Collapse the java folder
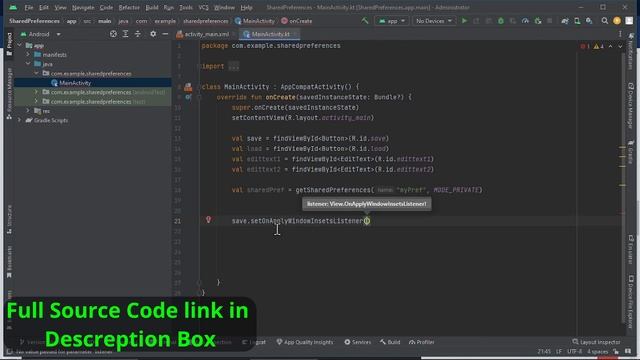The height and width of the screenshot is (360, 640). tap(28, 64)
